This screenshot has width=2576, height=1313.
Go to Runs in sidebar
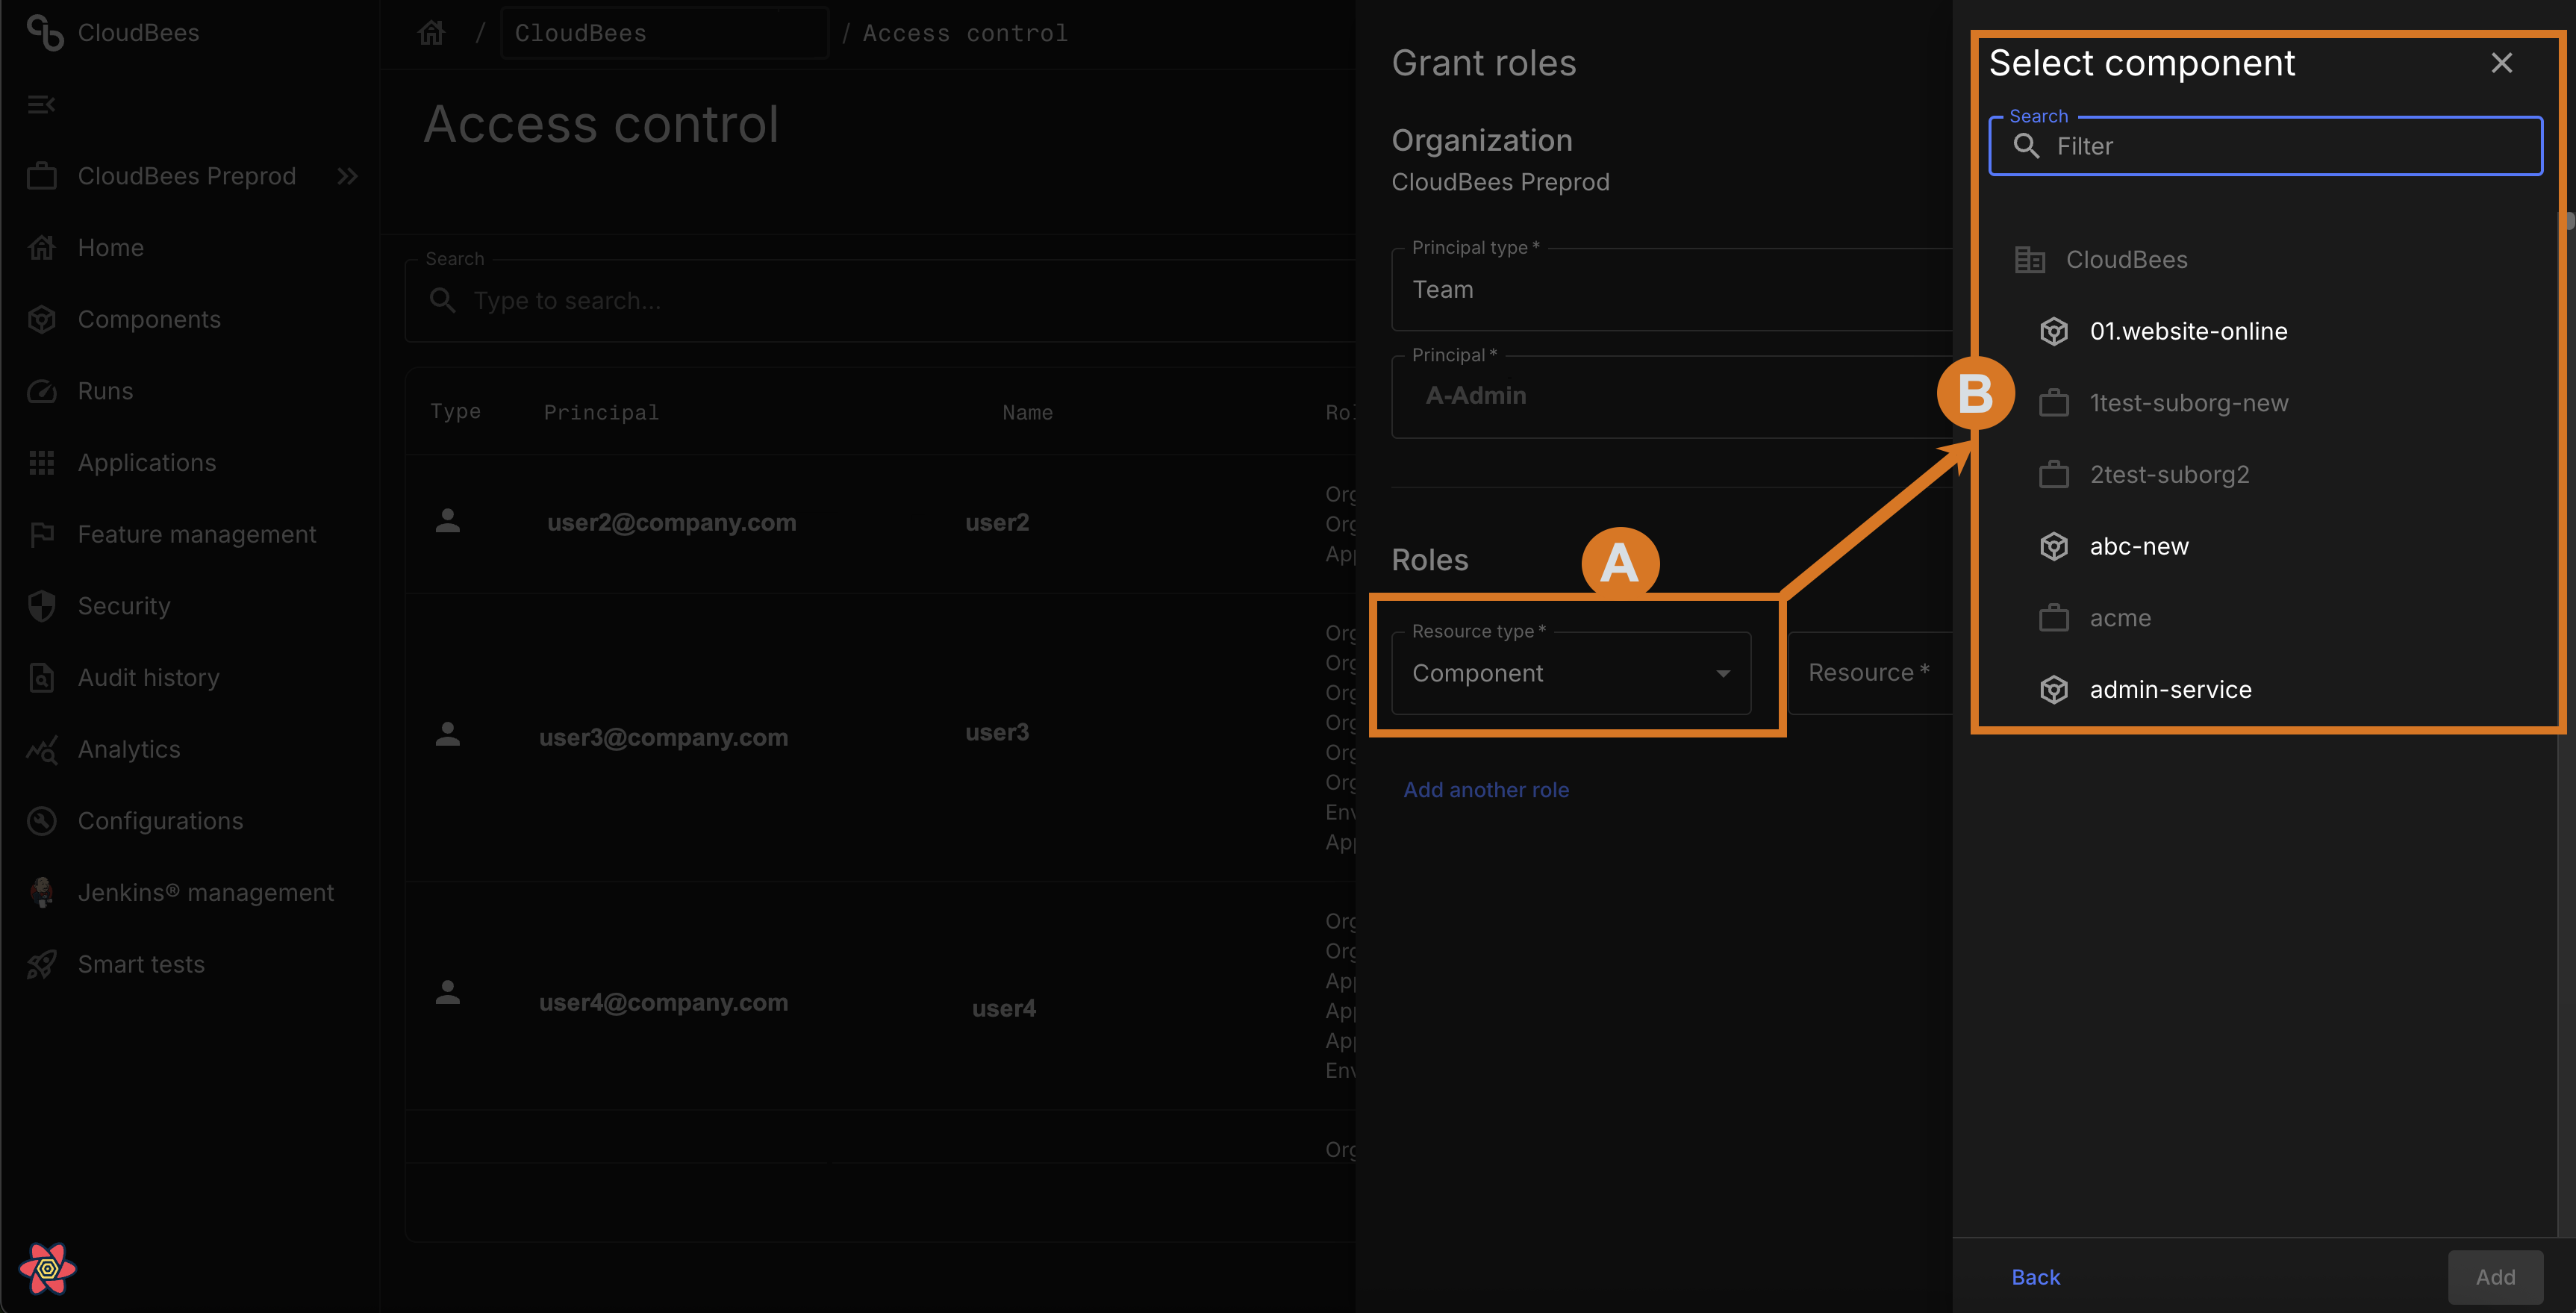tap(105, 391)
